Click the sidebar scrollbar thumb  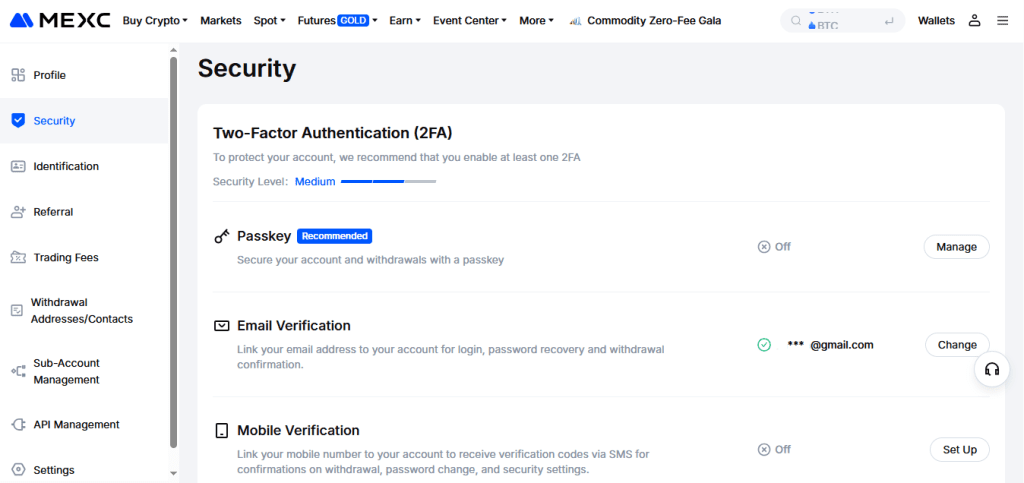(x=173, y=252)
